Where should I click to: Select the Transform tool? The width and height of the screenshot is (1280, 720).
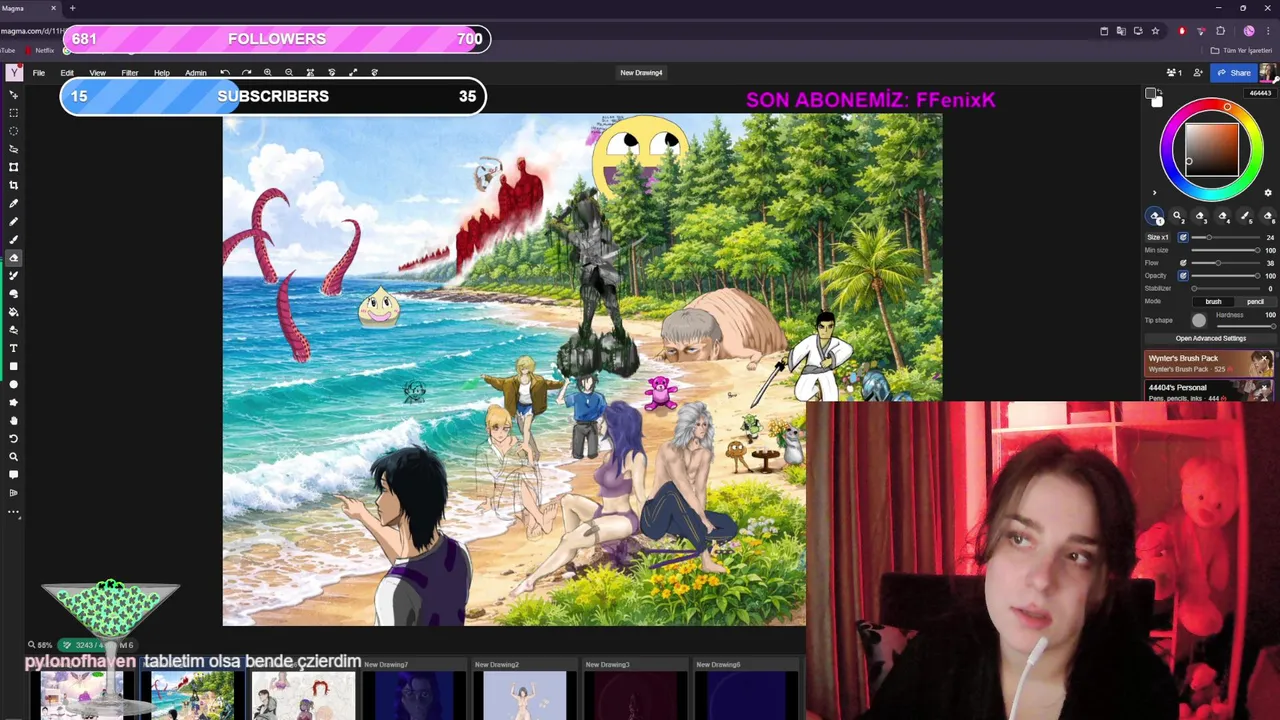[x=14, y=167]
